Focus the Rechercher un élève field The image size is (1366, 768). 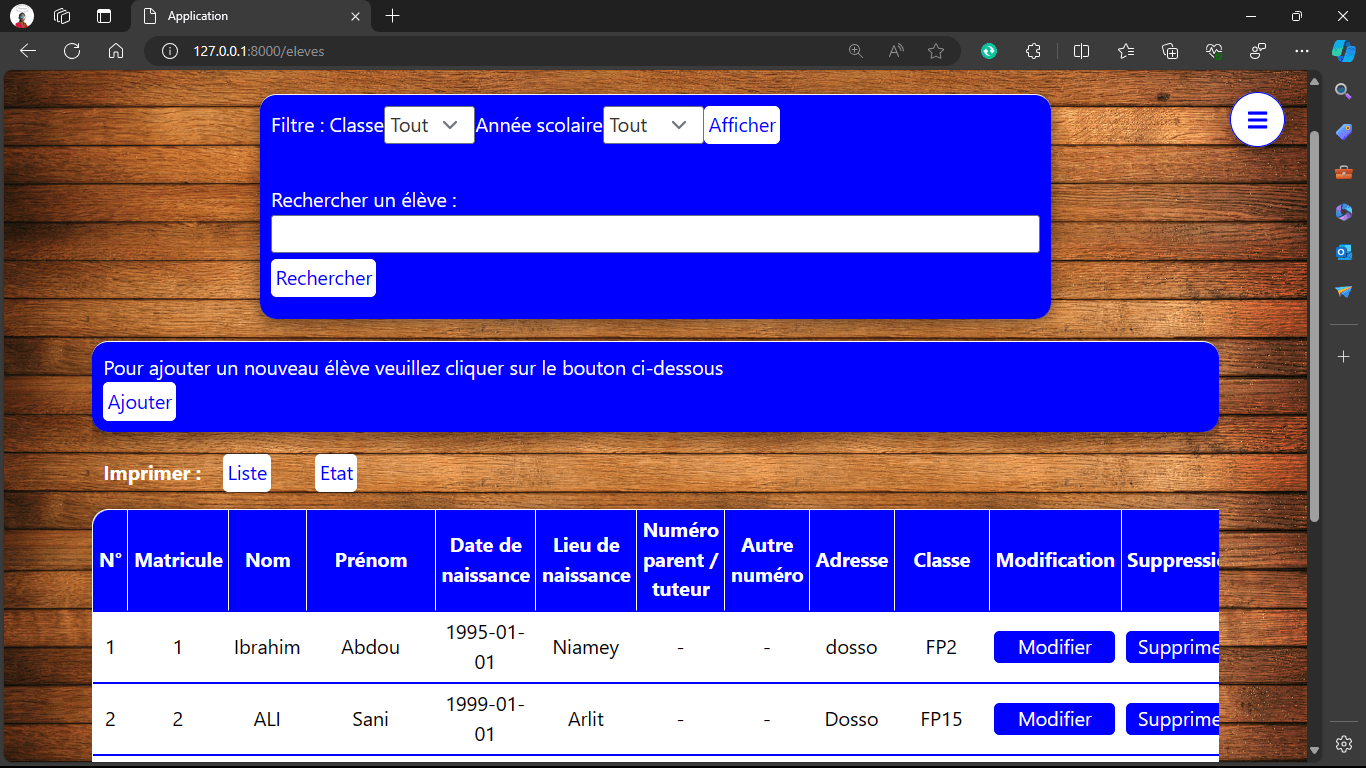pos(655,234)
